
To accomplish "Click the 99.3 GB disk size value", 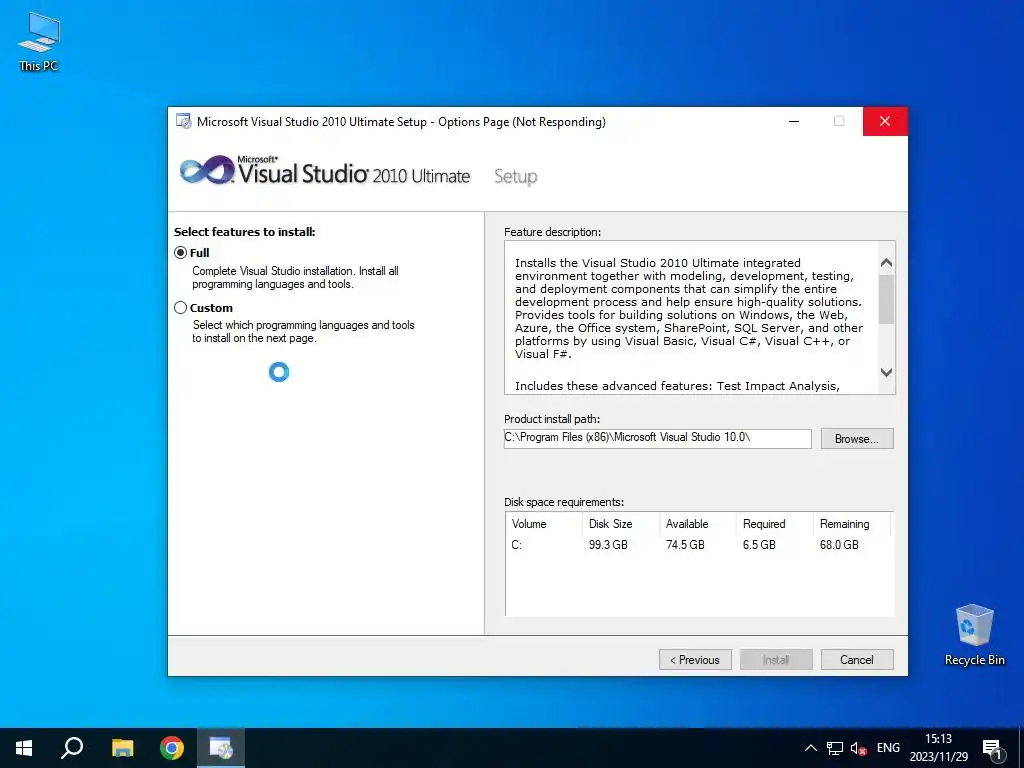I will (608, 545).
